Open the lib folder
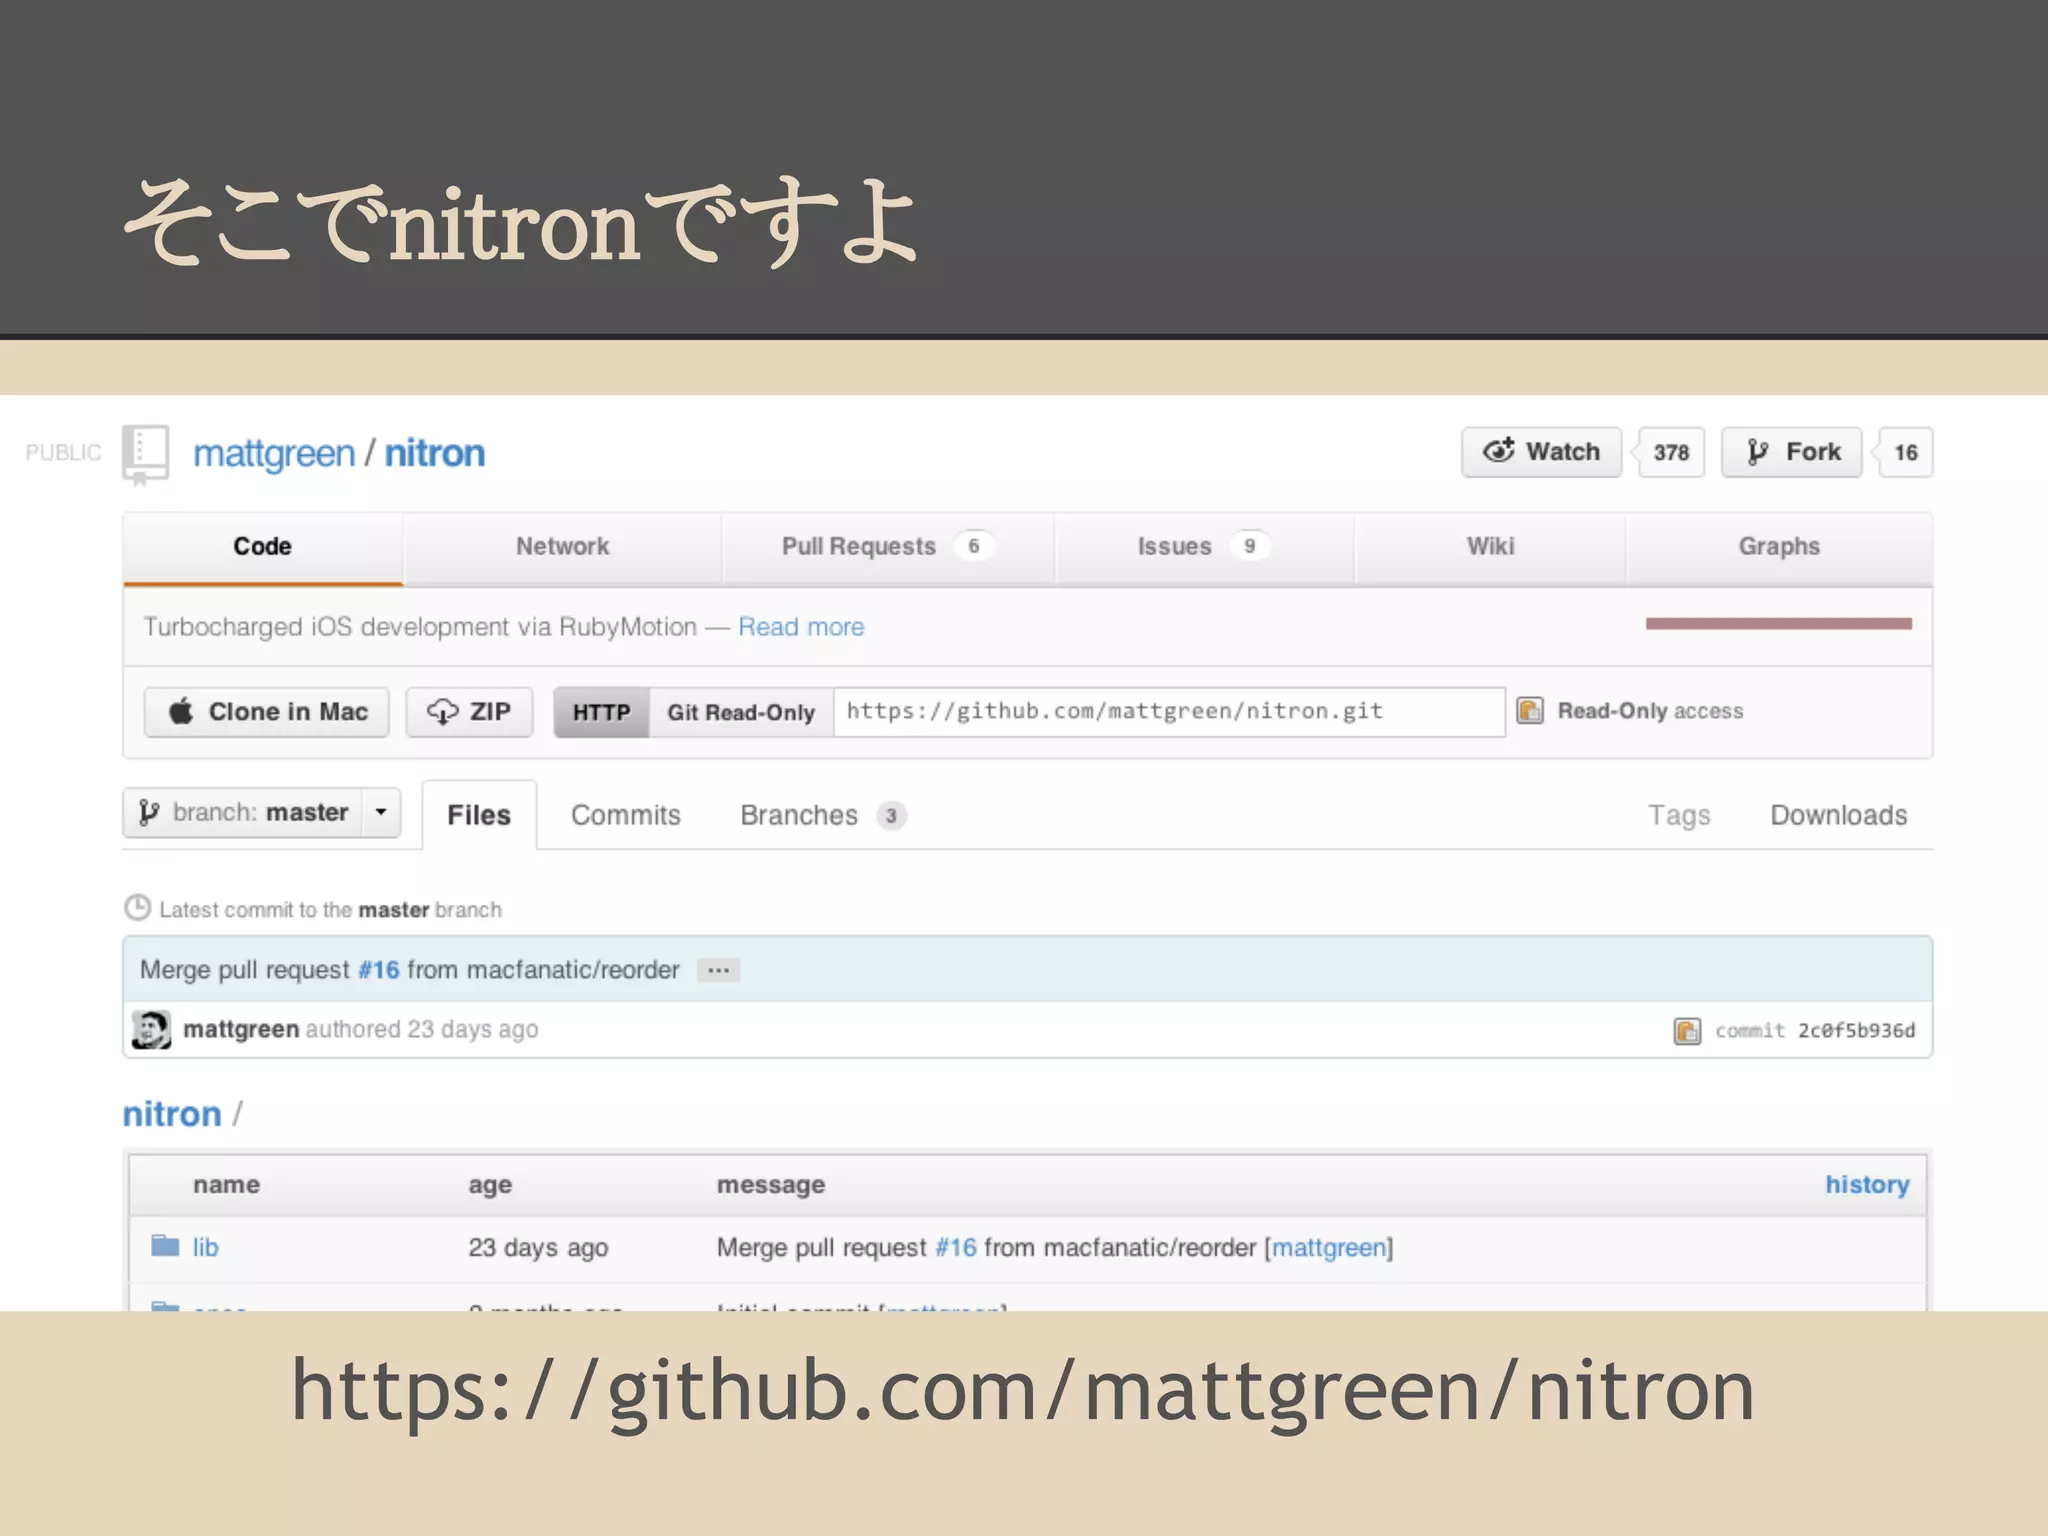 click(205, 1248)
